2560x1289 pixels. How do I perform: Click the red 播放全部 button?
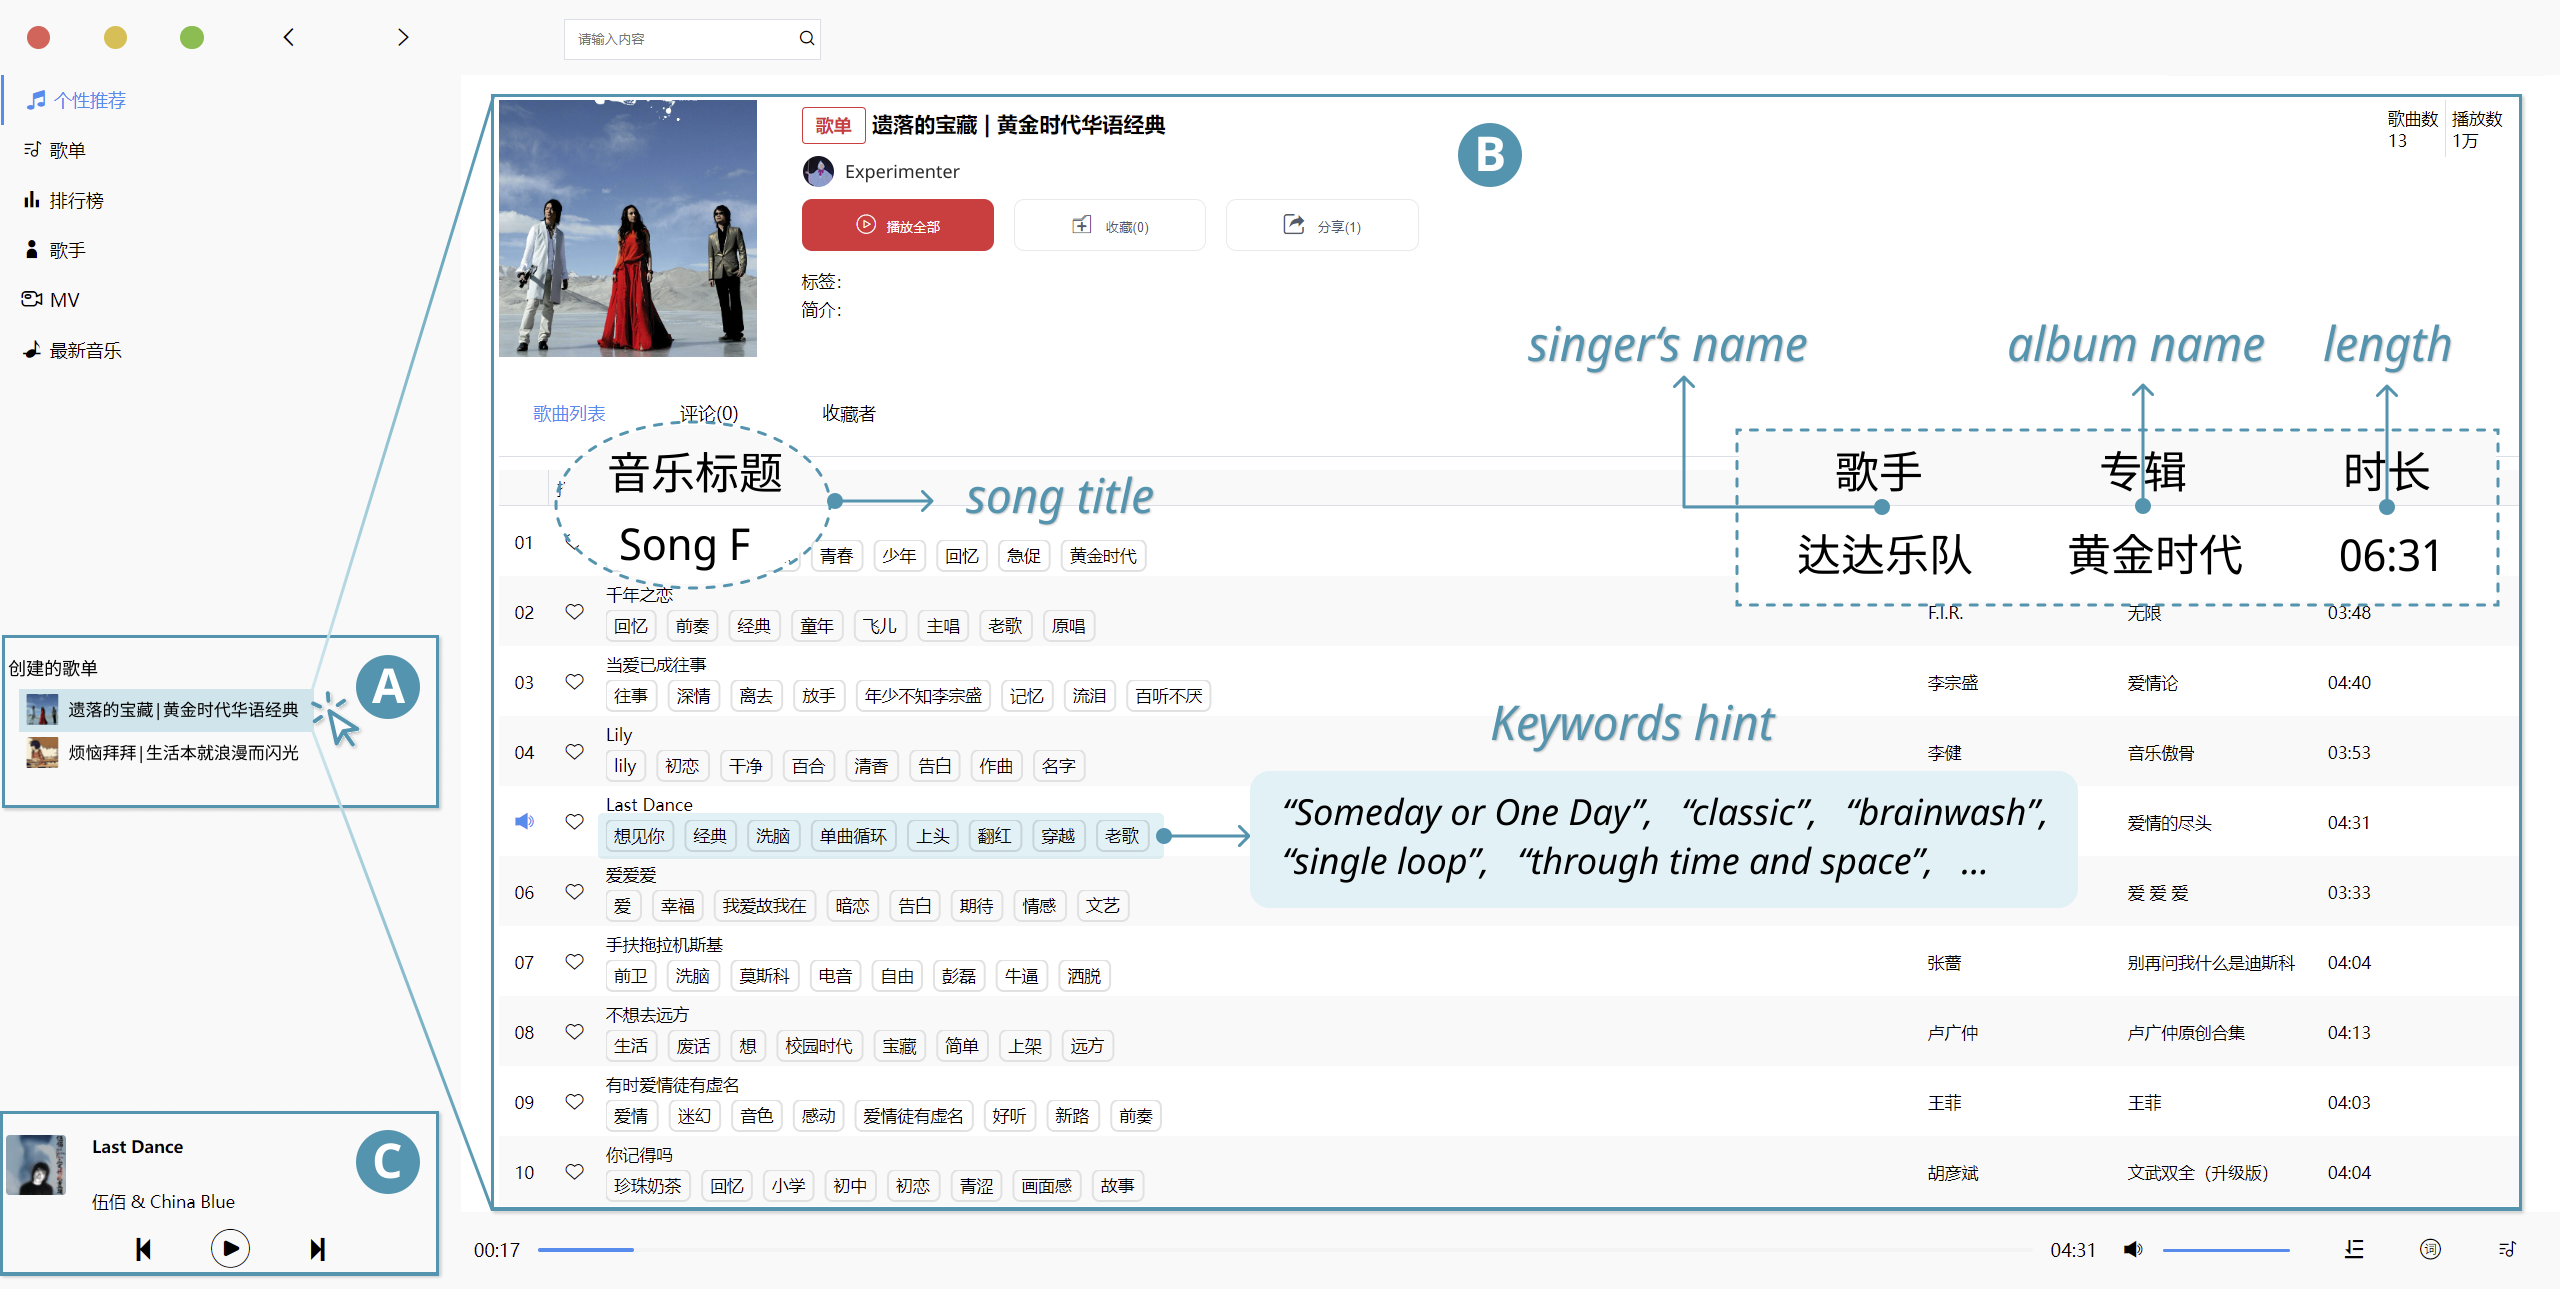pos(897,226)
